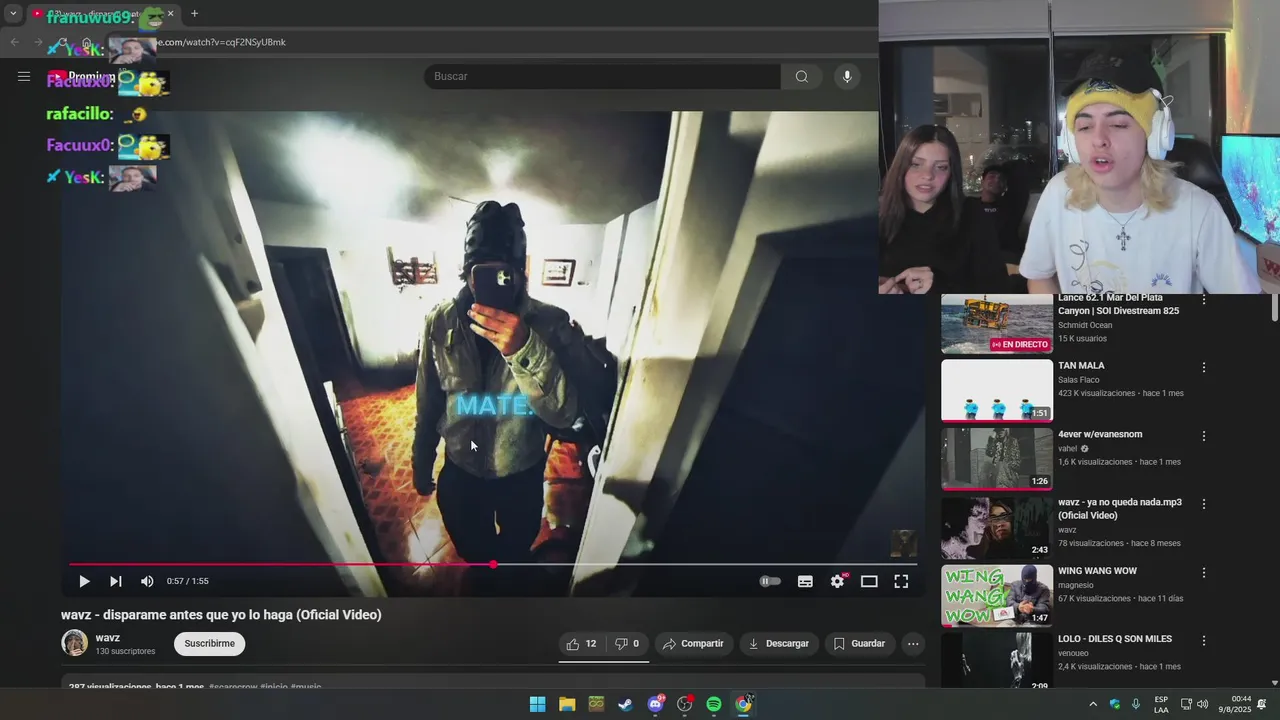Go back in browser history
The width and height of the screenshot is (1280, 720).
coord(14,42)
